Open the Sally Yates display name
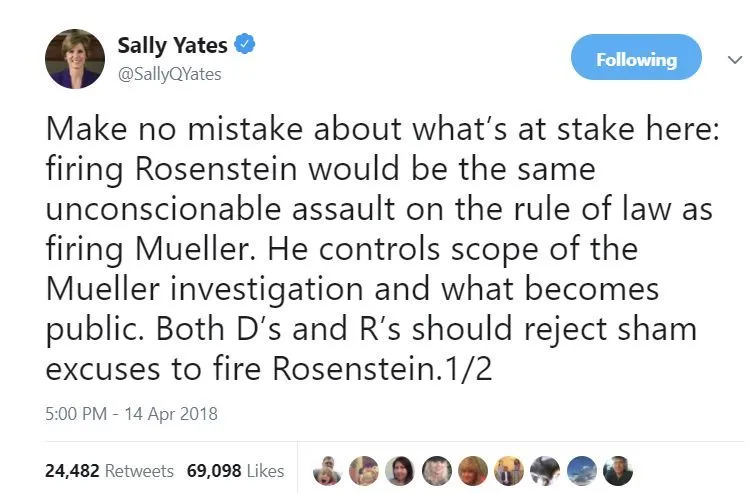The image size is (751, 493). pyautogui.click(x=172, y=45)
